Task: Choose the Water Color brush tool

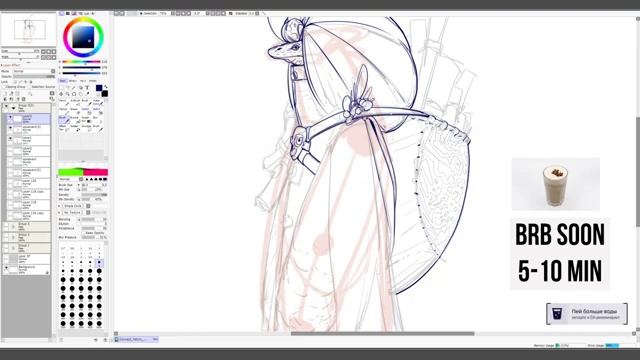Action: 98,103
